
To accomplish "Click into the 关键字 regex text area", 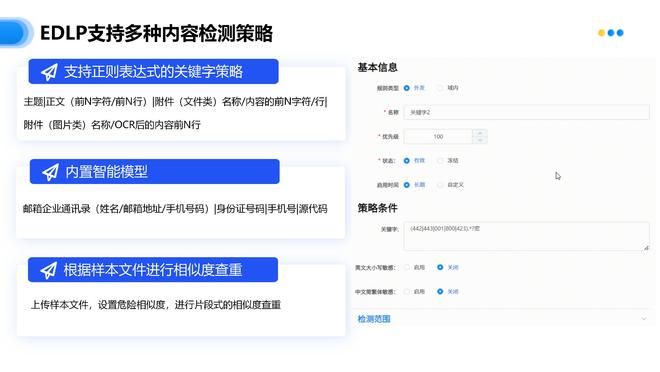I will (526, 236).
